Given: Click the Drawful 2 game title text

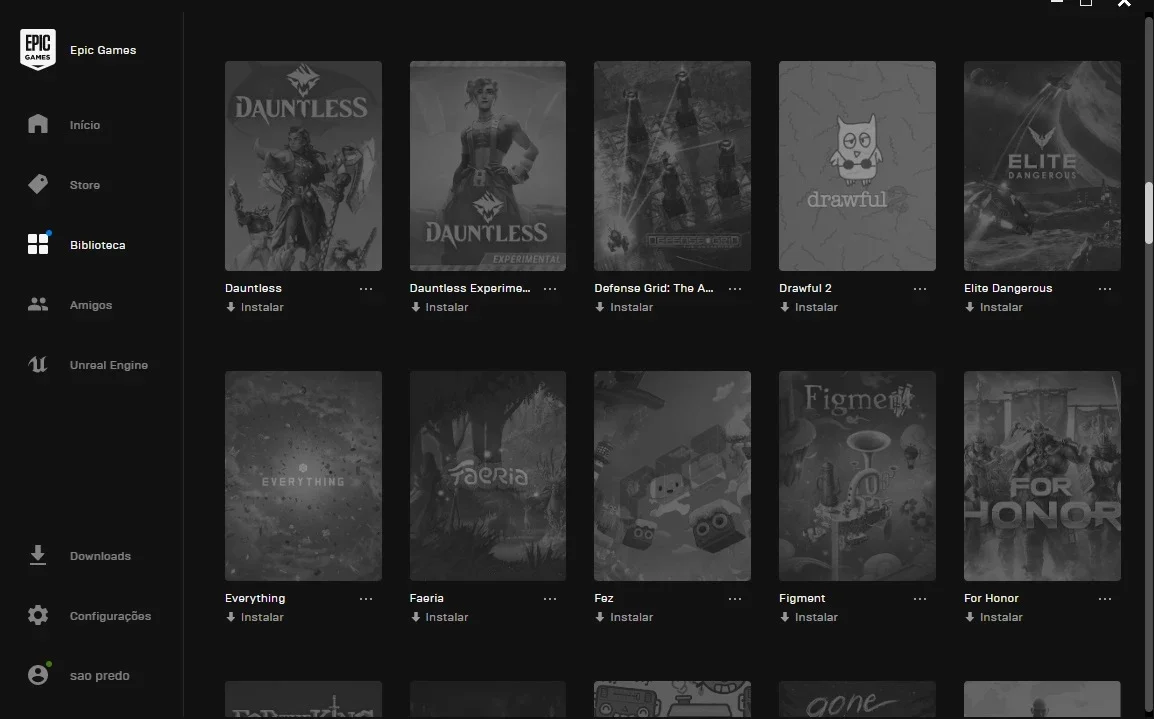Looking at the screenshot, I should click(x=805, y=288).
